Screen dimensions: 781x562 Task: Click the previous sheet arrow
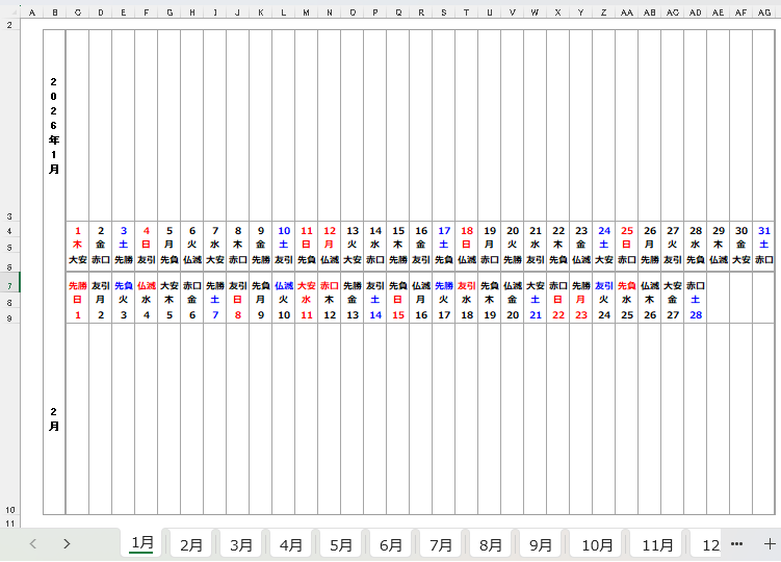(x=33, y=544)
